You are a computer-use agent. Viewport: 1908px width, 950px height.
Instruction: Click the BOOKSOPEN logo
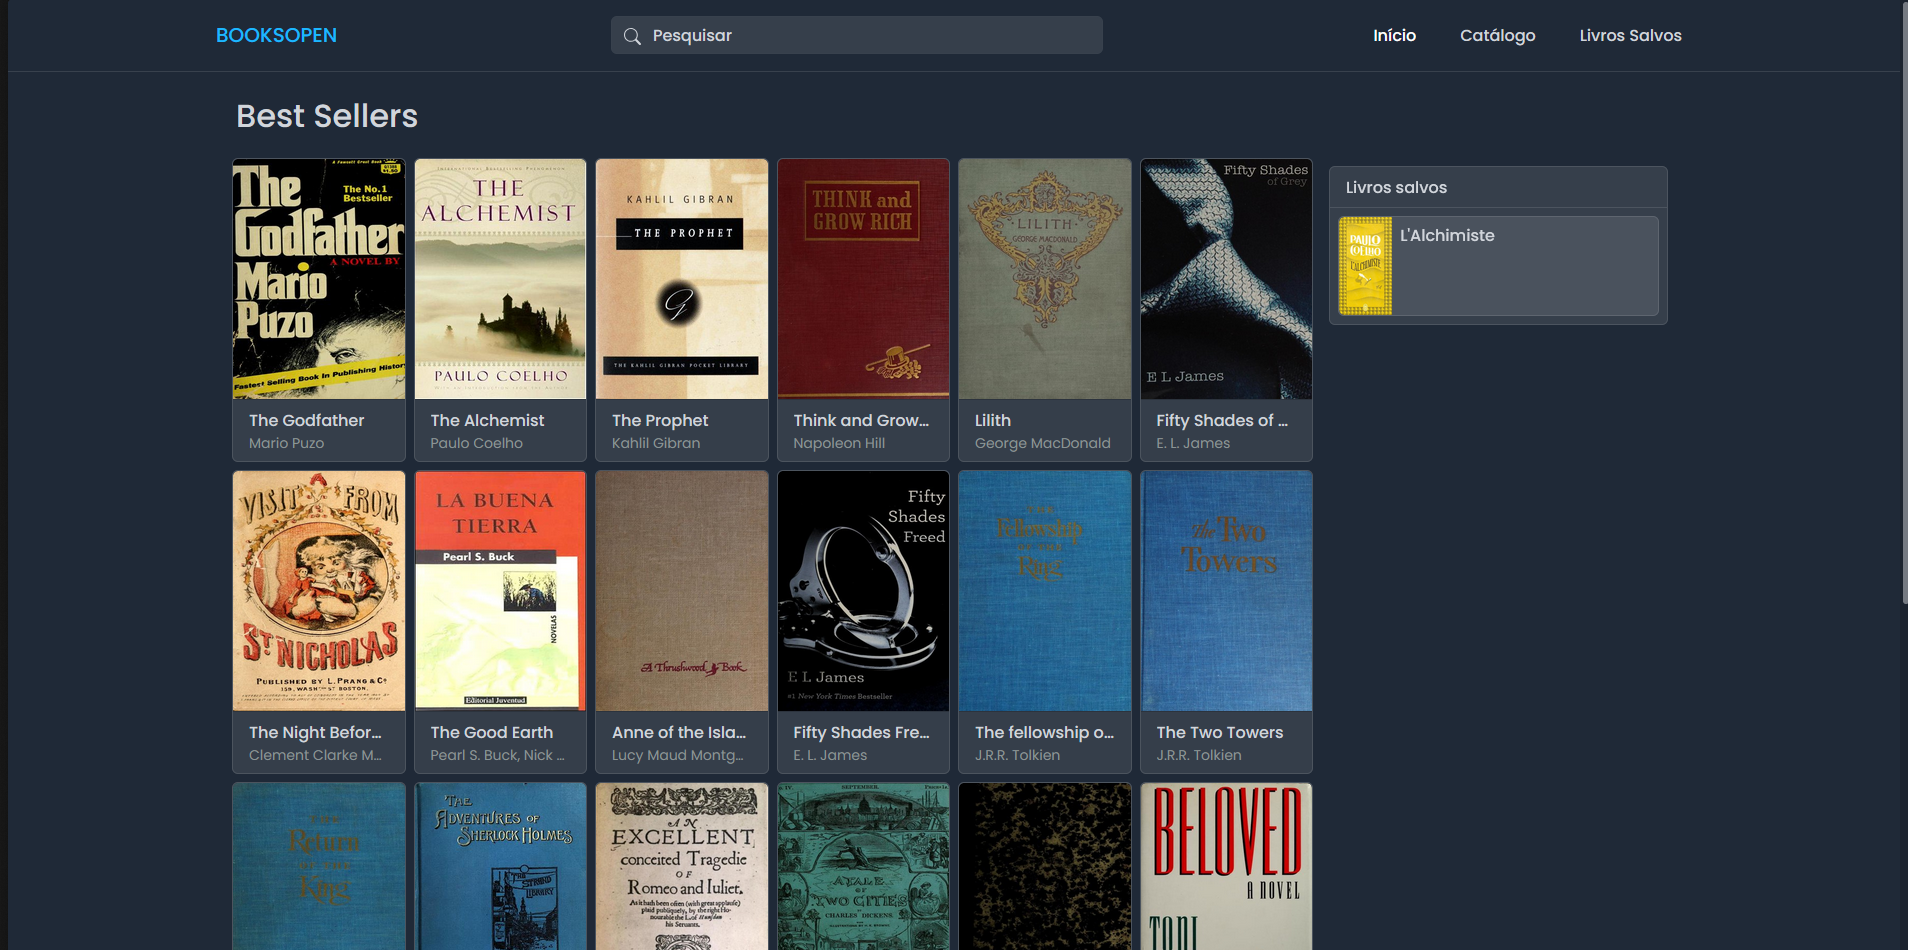276,35
